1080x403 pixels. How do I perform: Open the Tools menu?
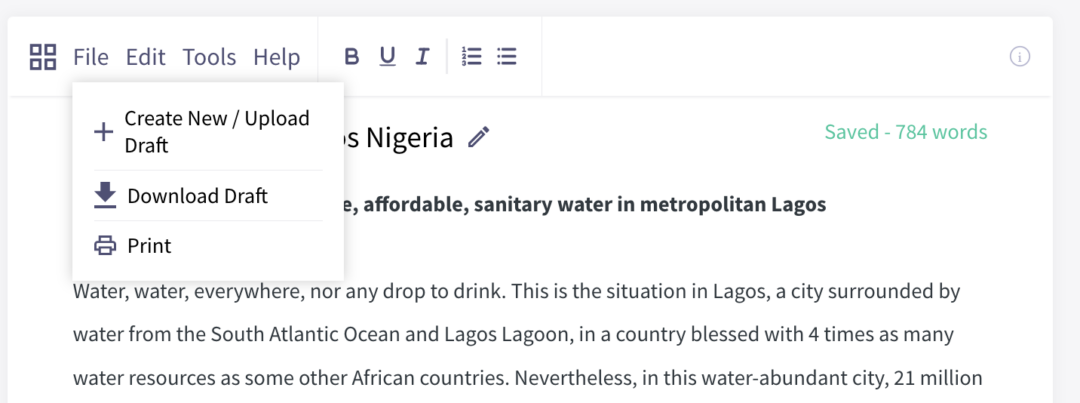[209, 56]
